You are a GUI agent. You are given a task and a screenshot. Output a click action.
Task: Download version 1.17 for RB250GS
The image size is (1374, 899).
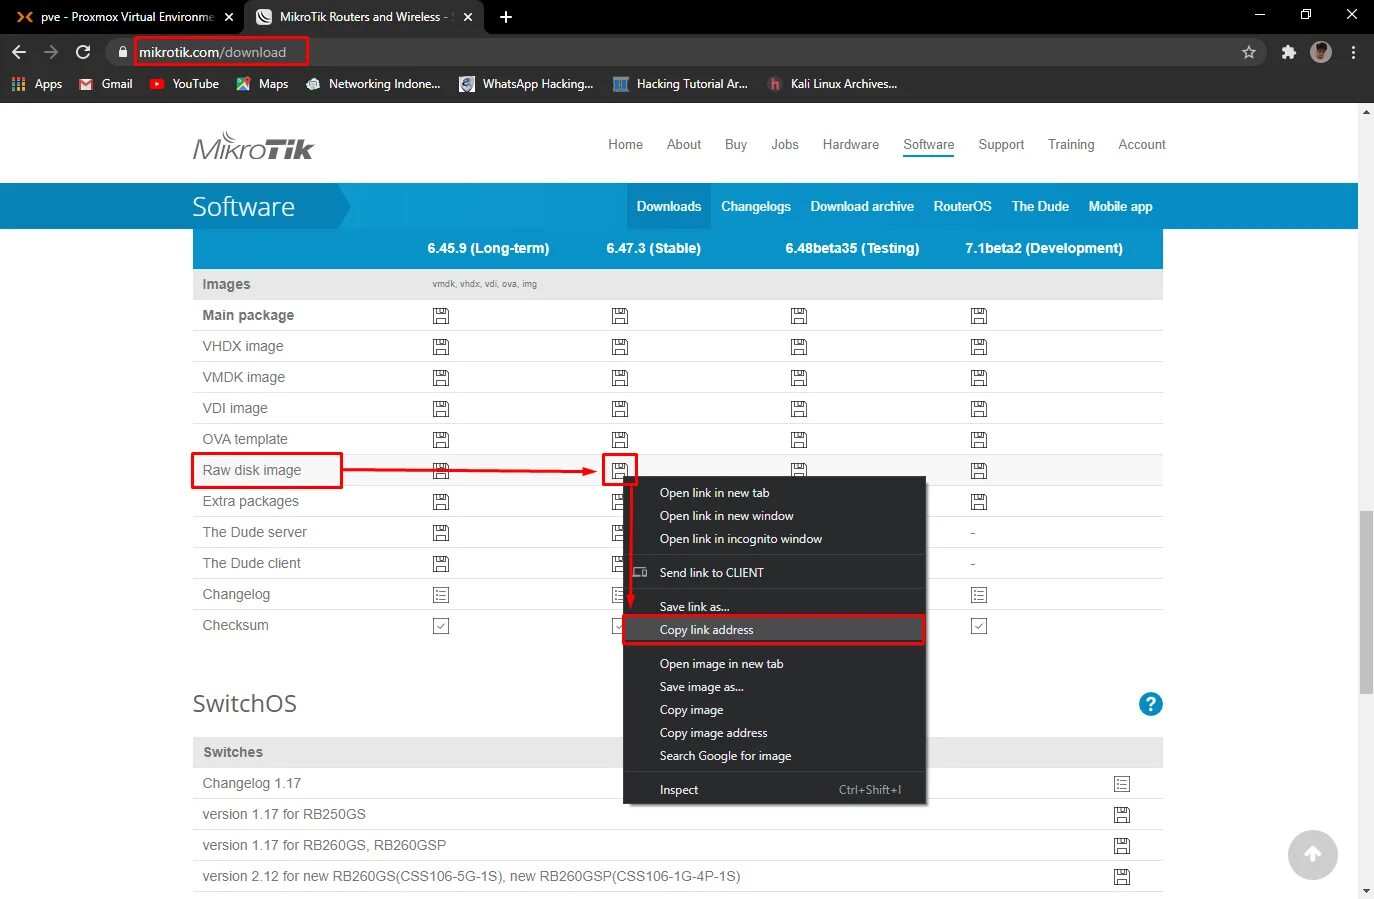1122,815
